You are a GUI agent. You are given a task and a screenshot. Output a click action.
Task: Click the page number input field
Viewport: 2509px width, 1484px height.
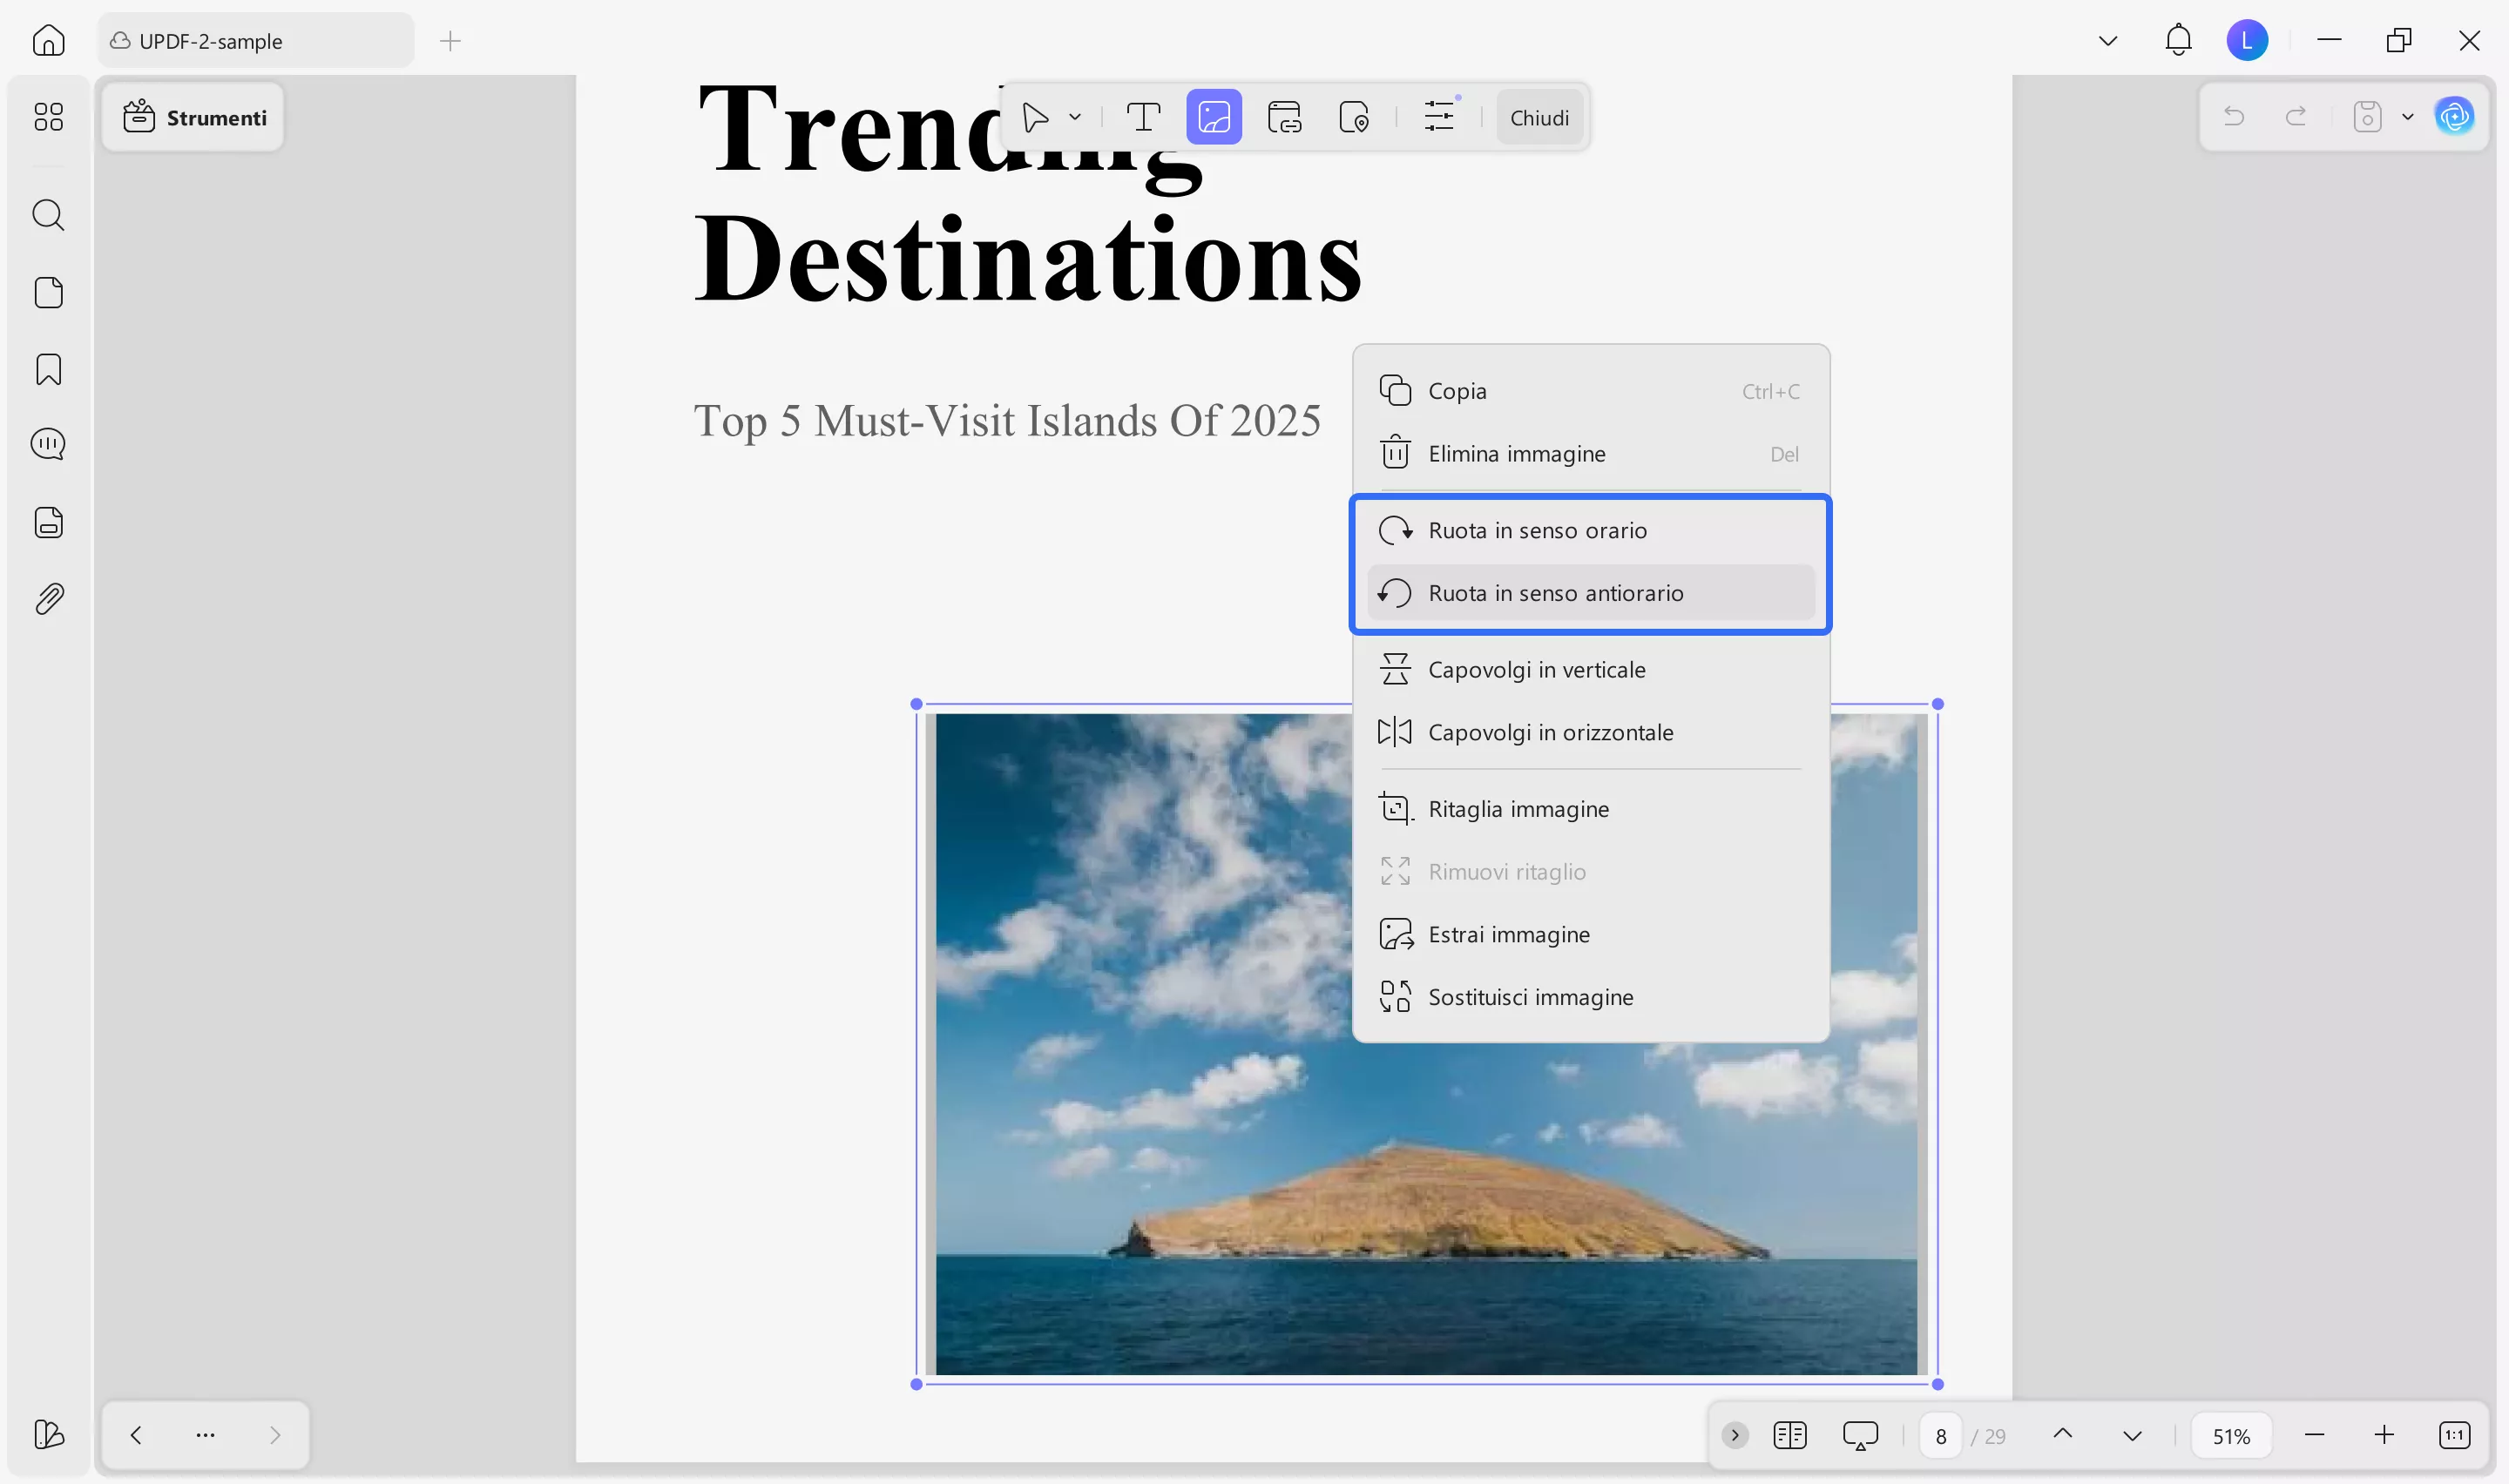pos(1940,1435)
